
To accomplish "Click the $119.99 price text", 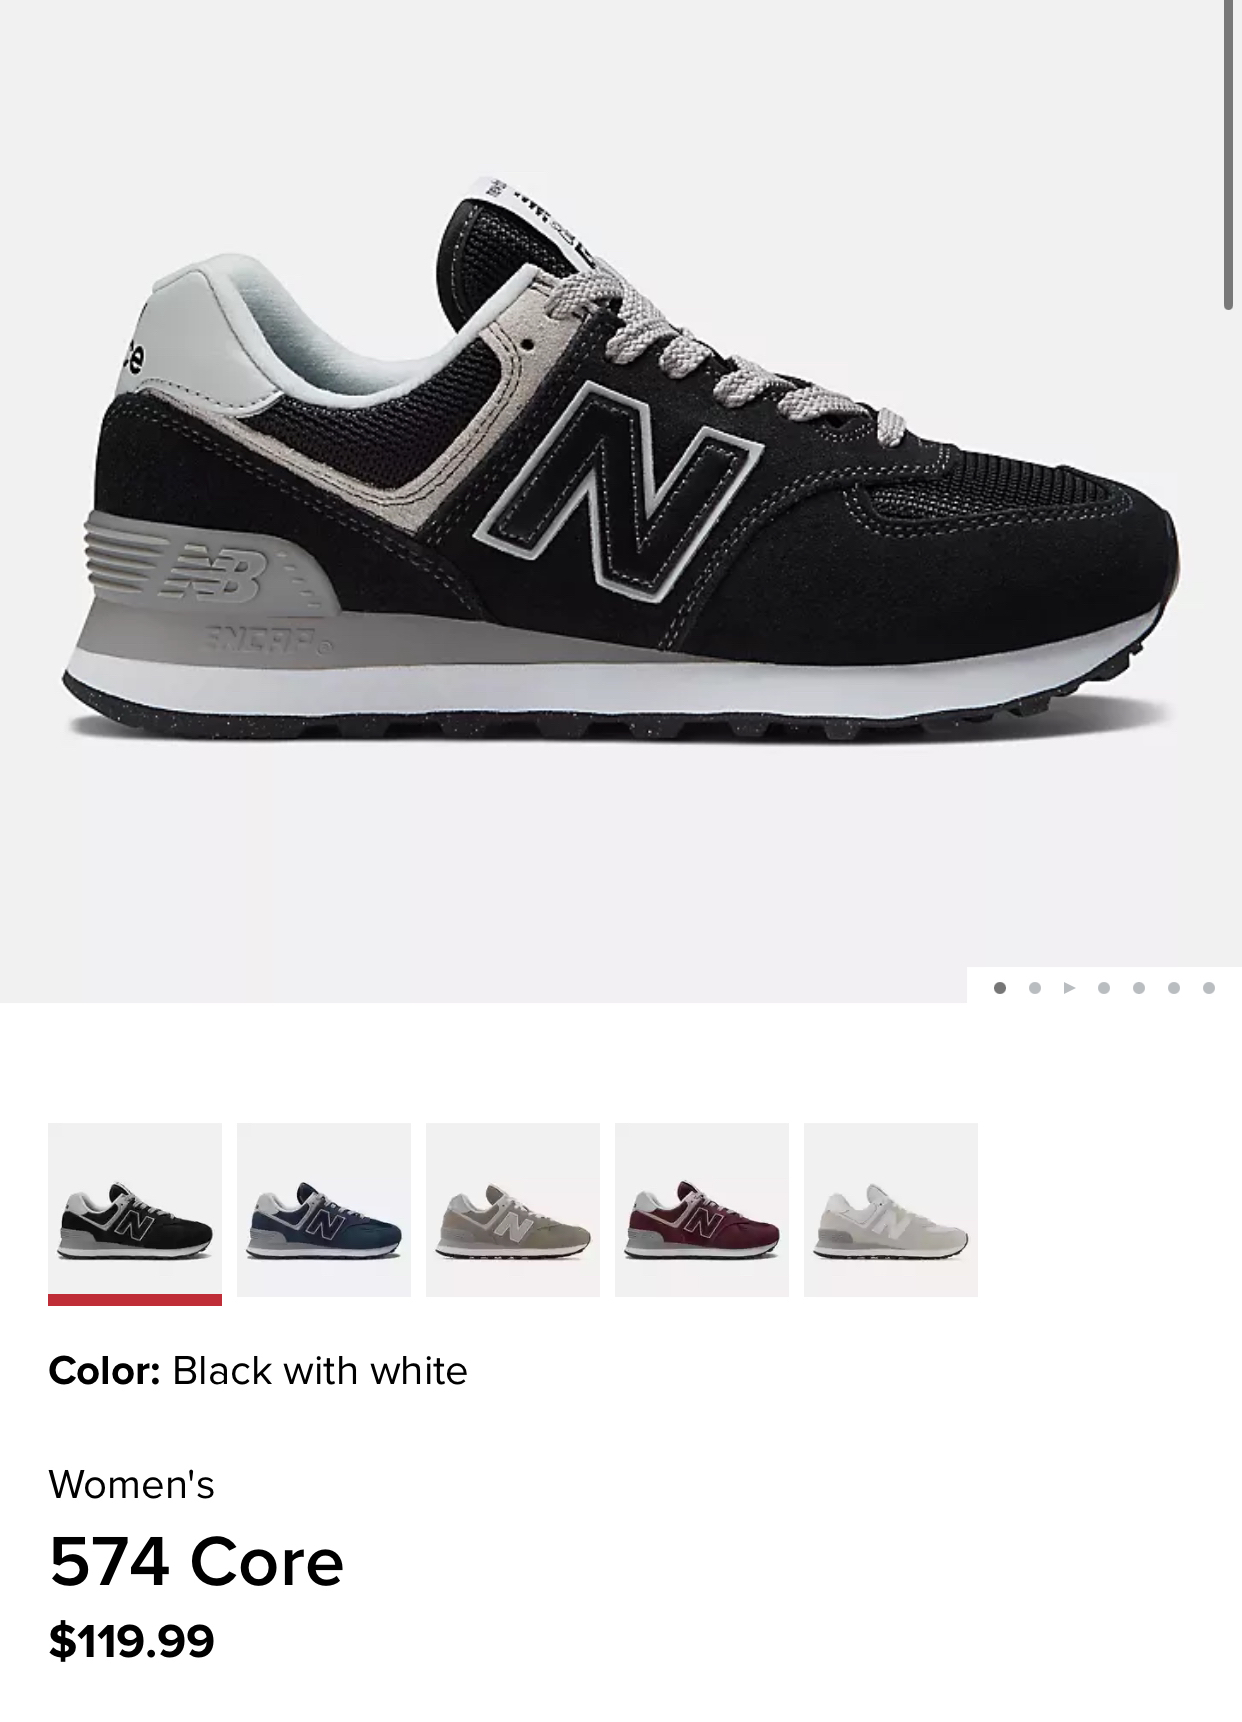I will 131,1641.
